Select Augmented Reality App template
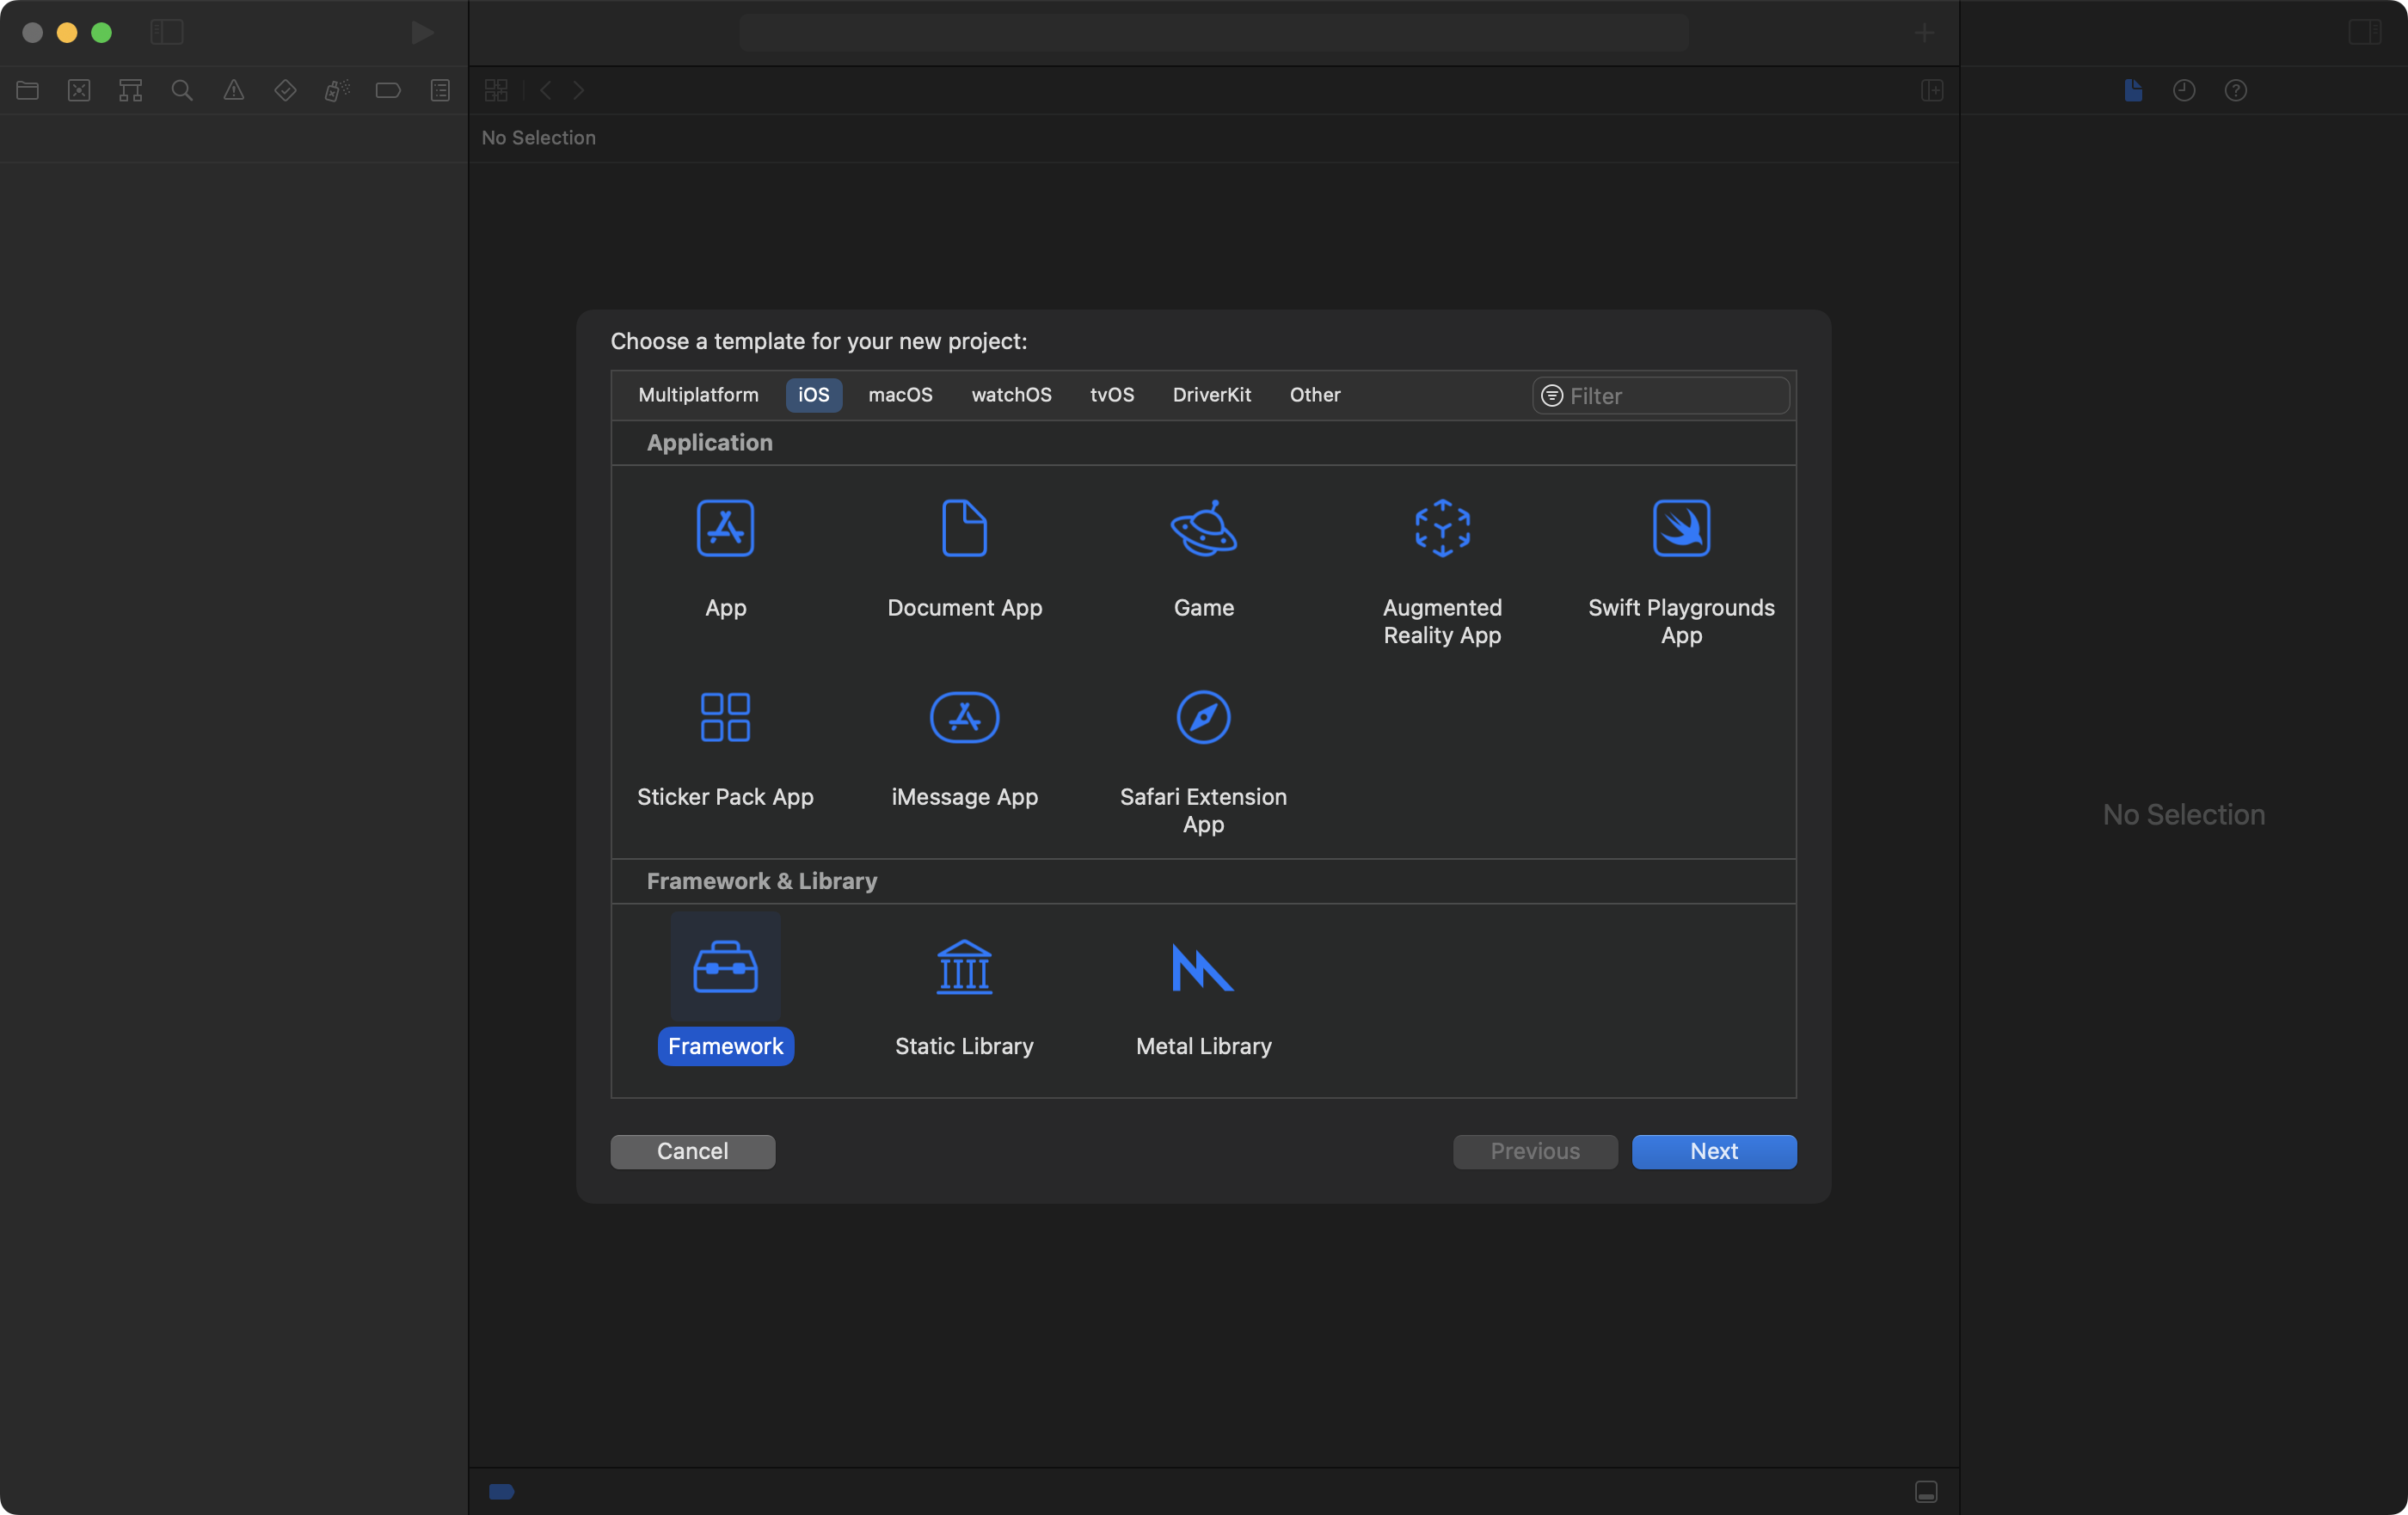Image resolution: width=2408 pixels, height=1515 pixels. pyautogui.click(x=1442, y=528)
